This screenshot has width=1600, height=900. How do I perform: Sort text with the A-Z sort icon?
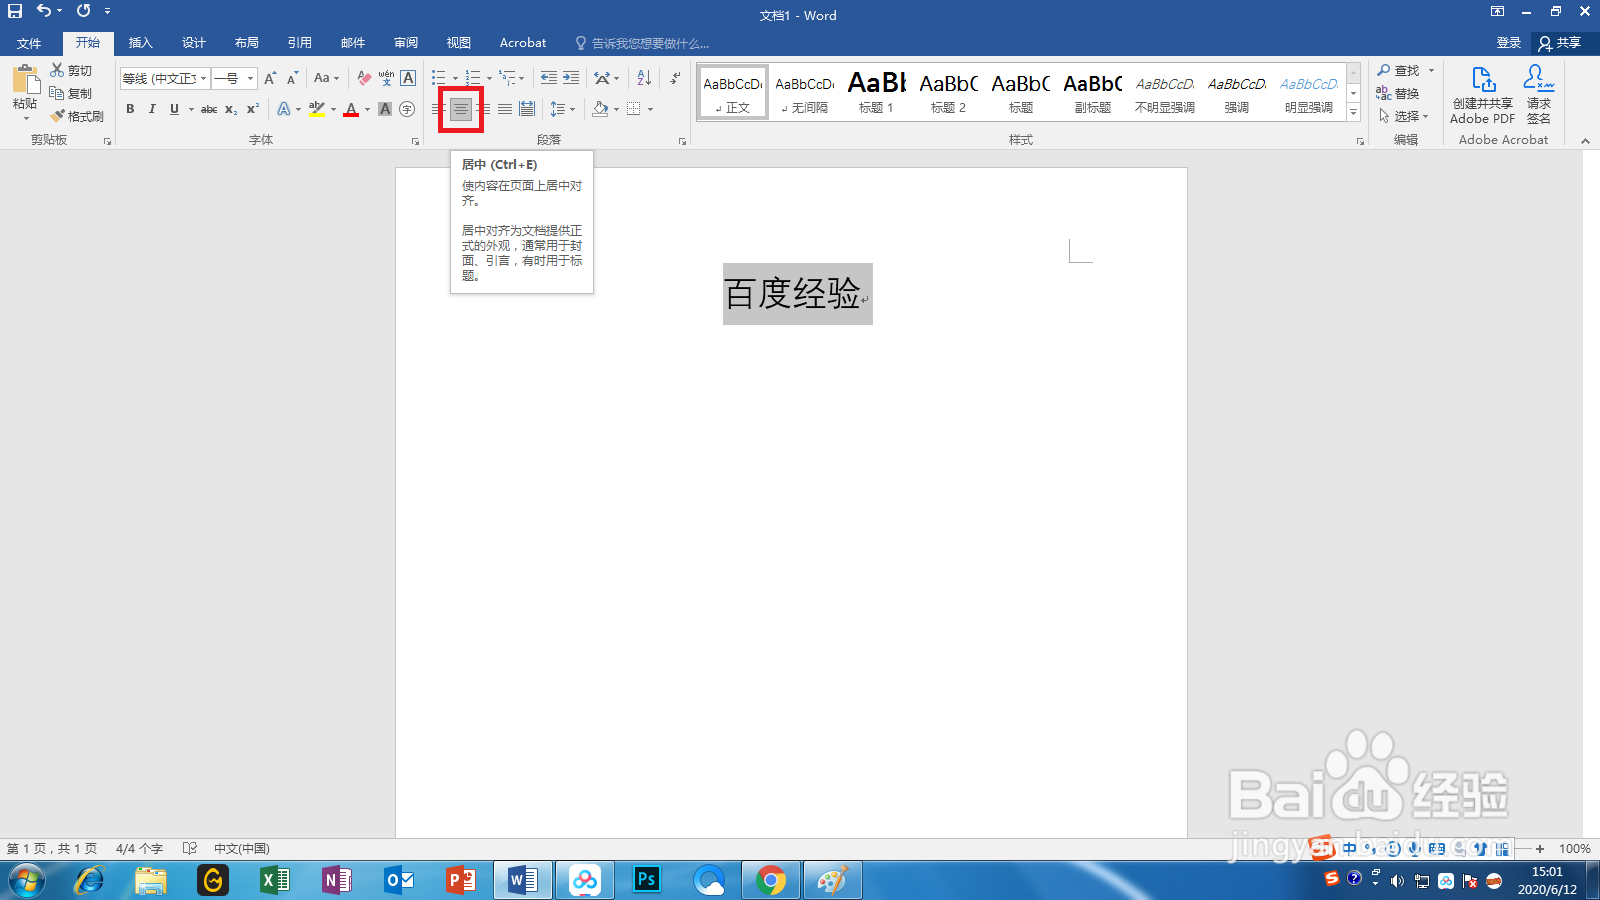(x=644, y=78)
